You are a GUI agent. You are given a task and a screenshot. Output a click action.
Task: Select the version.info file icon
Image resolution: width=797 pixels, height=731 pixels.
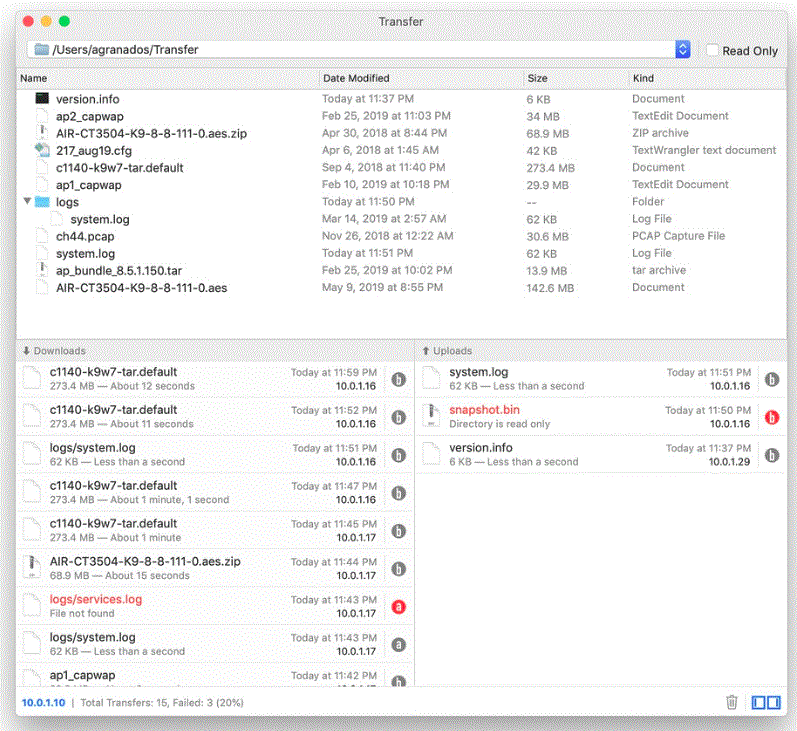point(42,98)
